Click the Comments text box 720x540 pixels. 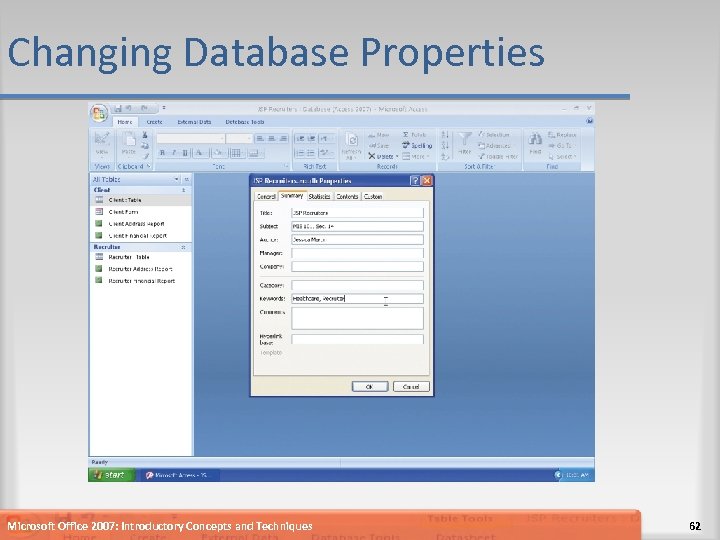click(357, 318)
